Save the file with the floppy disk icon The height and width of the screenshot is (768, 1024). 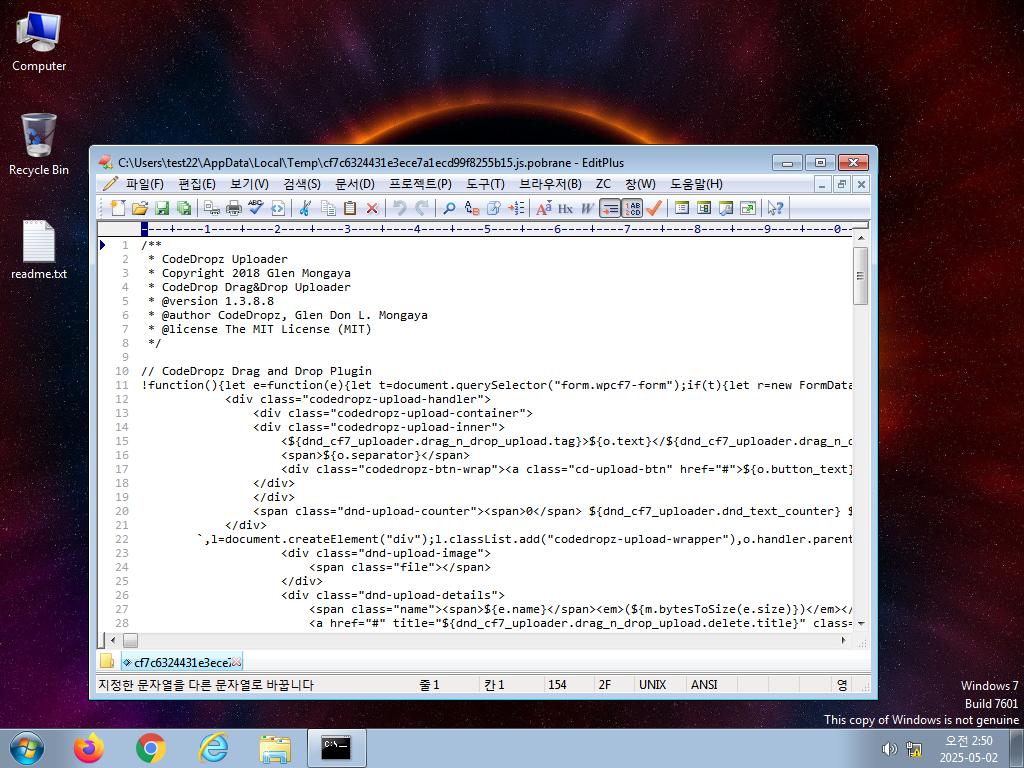(x=162, y=208)
